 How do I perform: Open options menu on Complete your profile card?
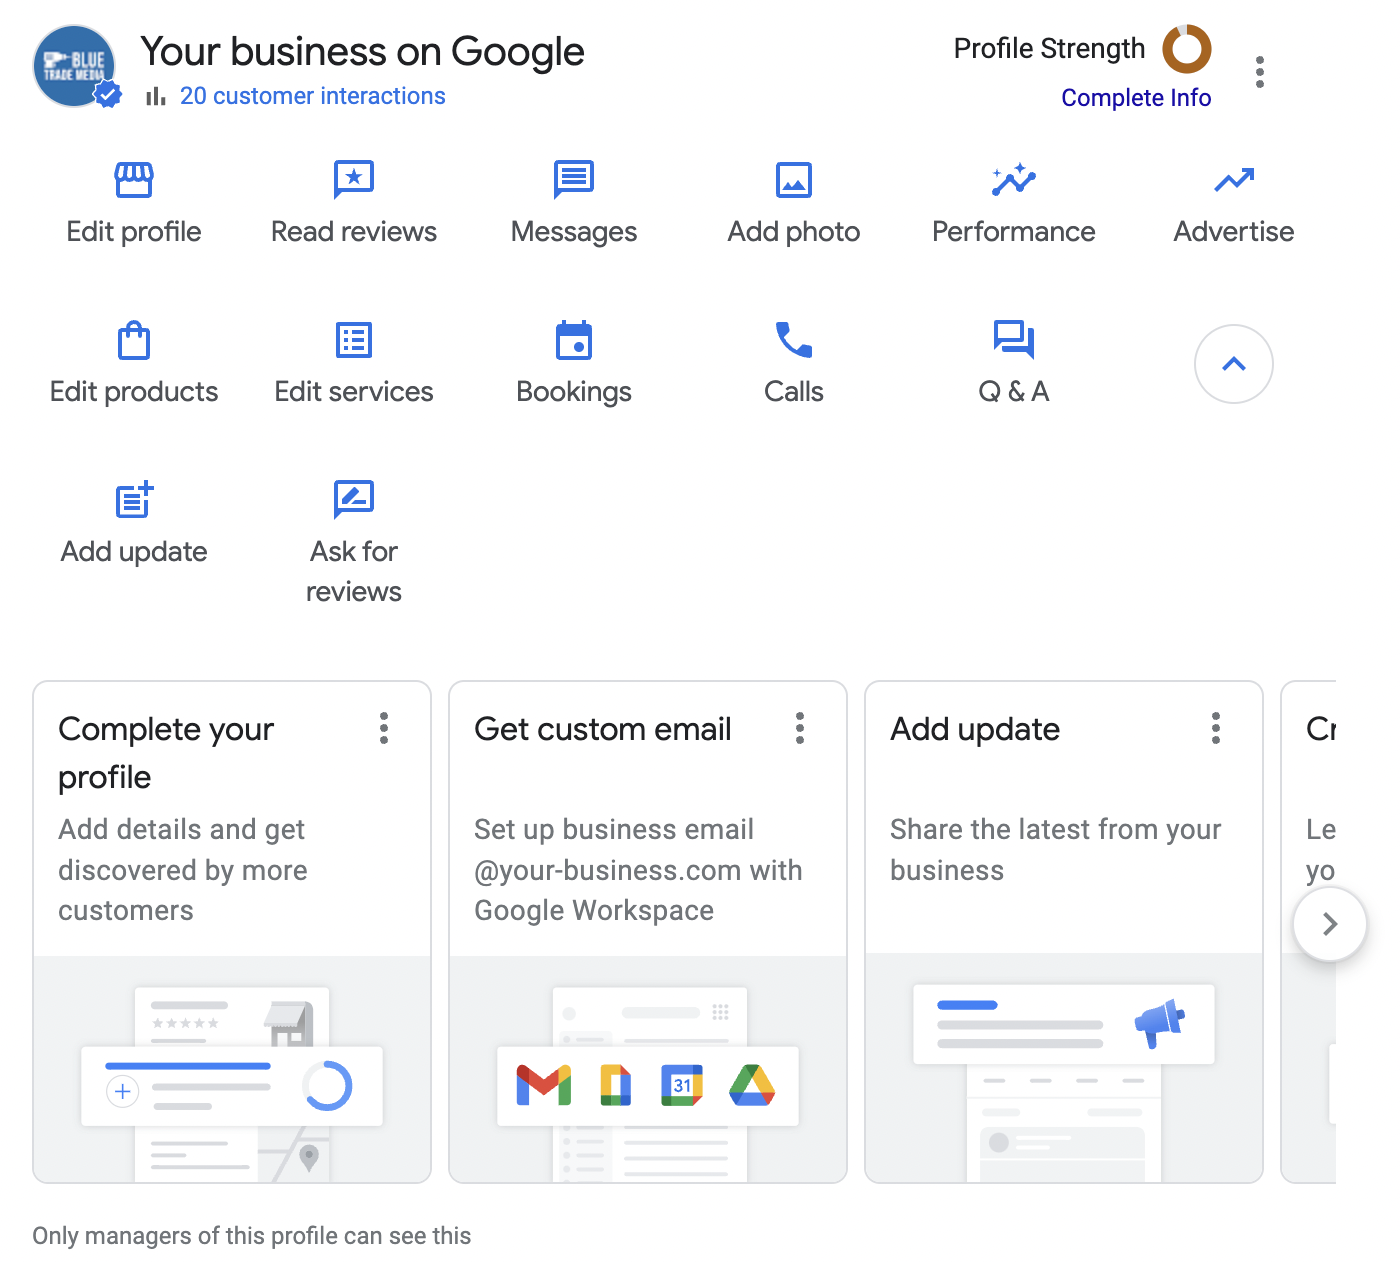(384, 728)
